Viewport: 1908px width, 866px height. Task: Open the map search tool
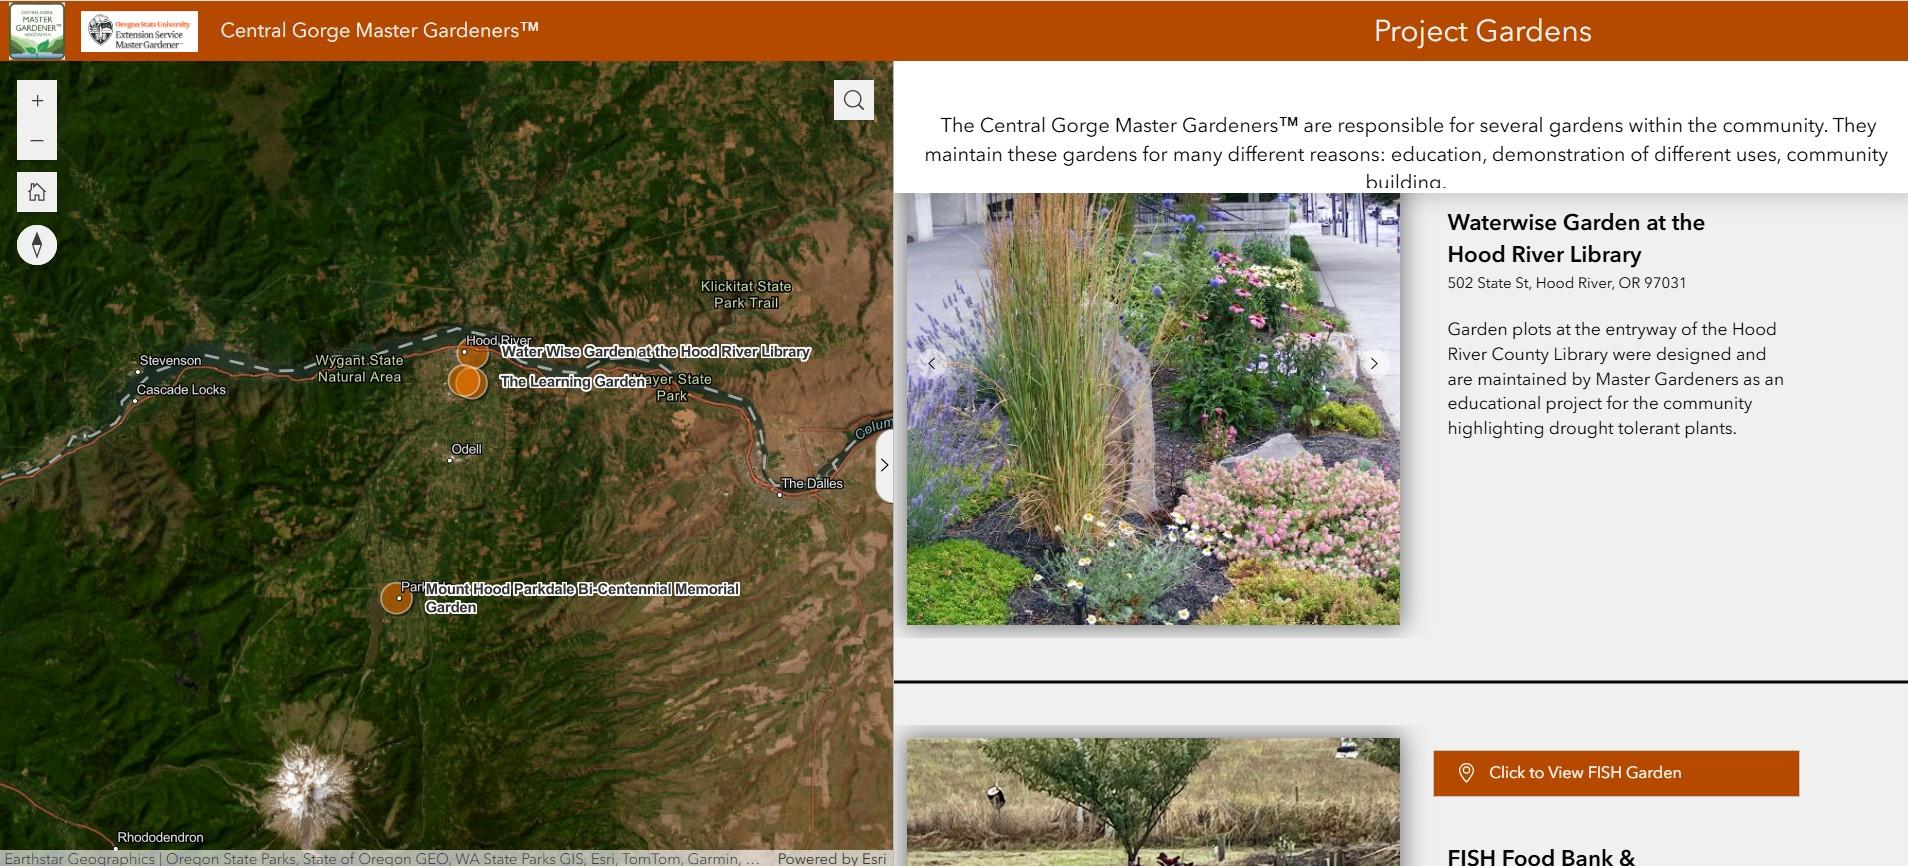(x=854, y=100)
